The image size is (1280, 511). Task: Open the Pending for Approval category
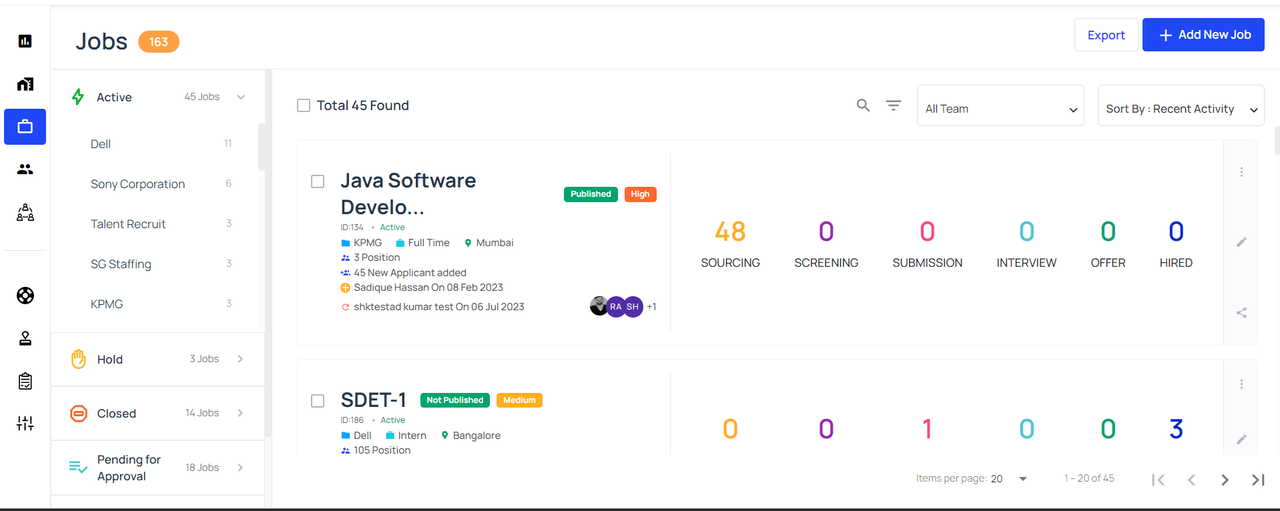pyautogui.click(x=158, y=468)
